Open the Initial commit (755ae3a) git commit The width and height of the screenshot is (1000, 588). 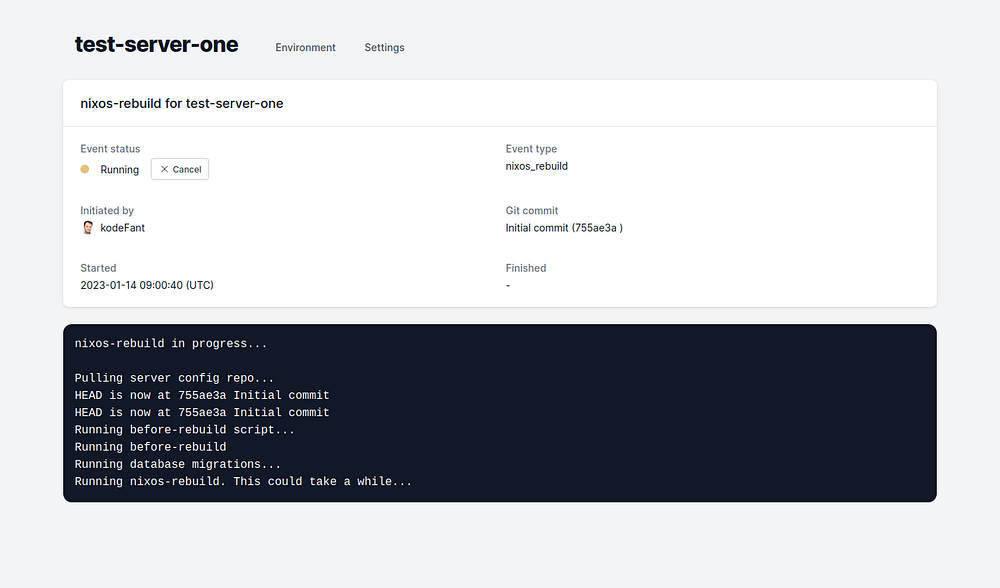[x=564, y=228]
